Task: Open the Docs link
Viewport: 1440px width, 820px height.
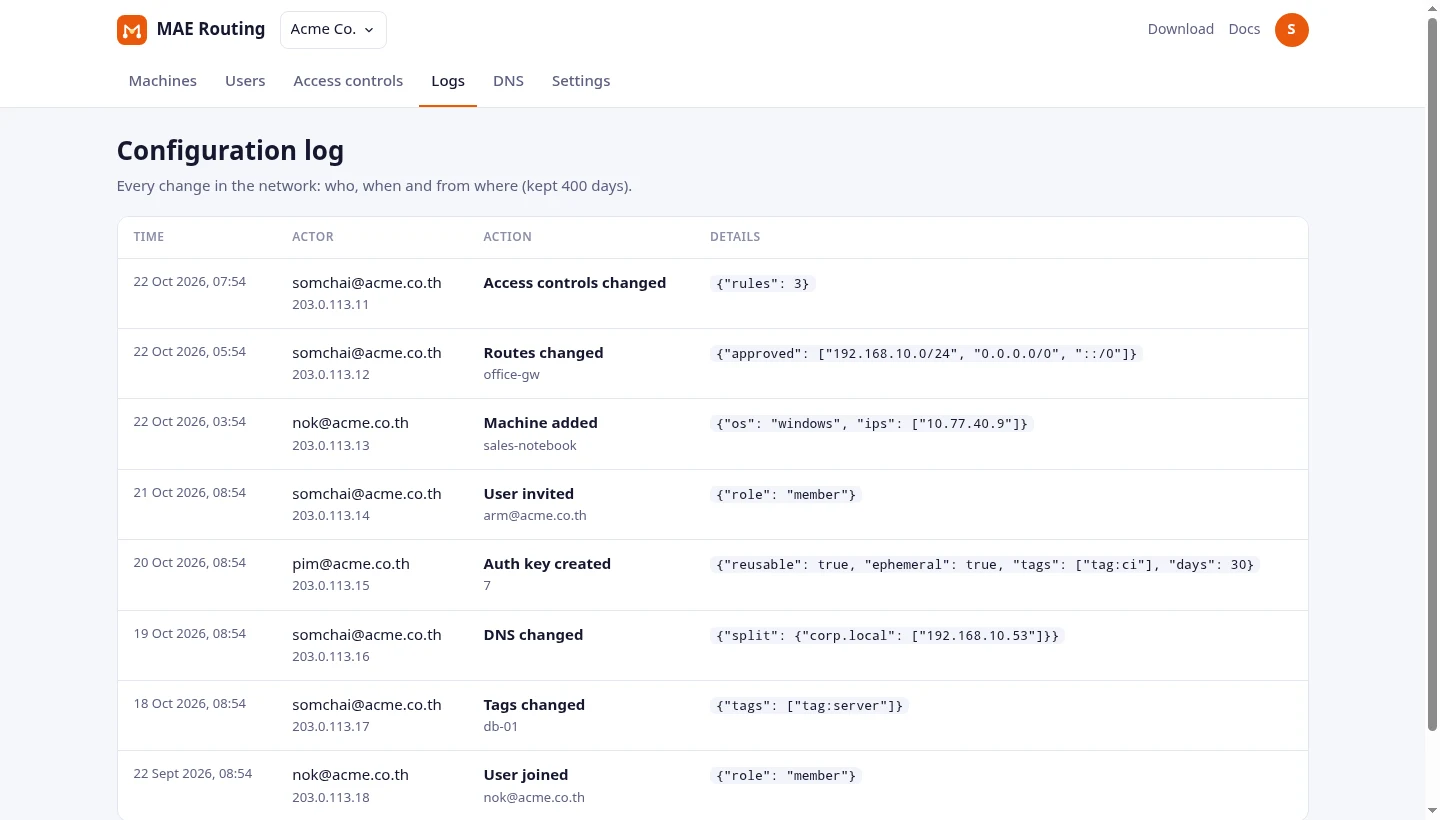Action: pyautogui.click(x=1244, y=29)
